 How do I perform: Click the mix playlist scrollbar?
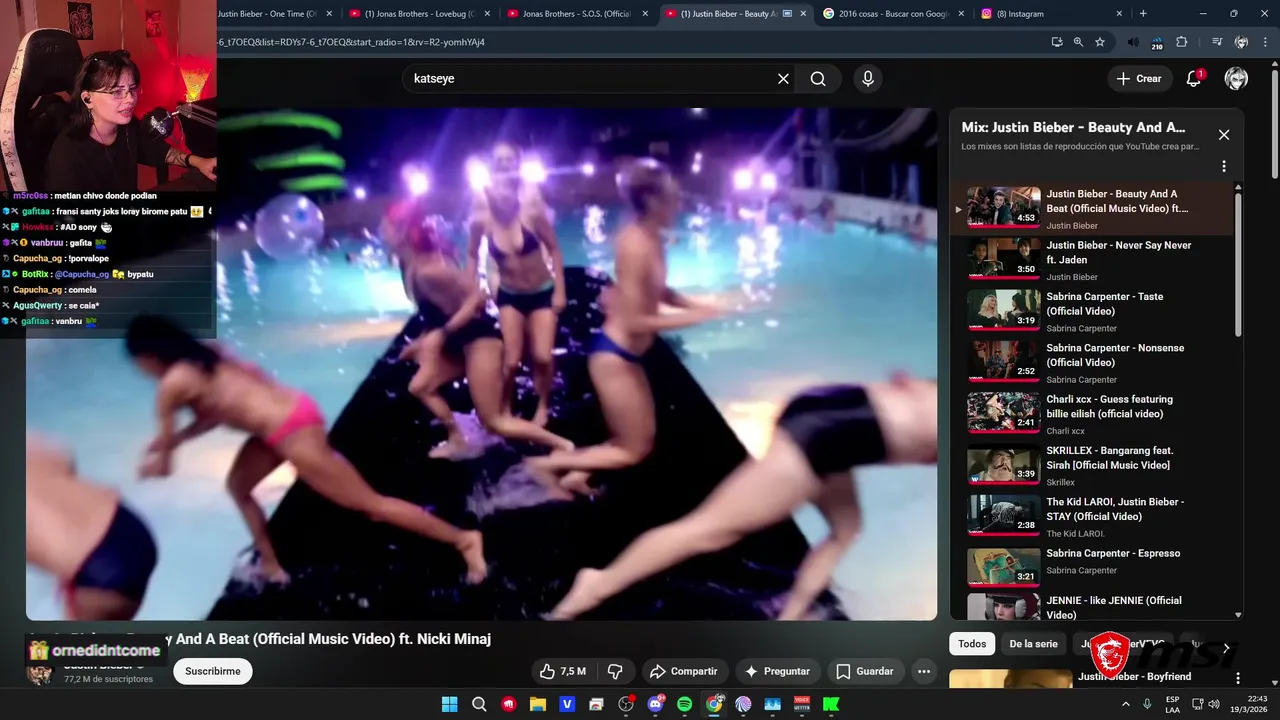click(1238, 265)
